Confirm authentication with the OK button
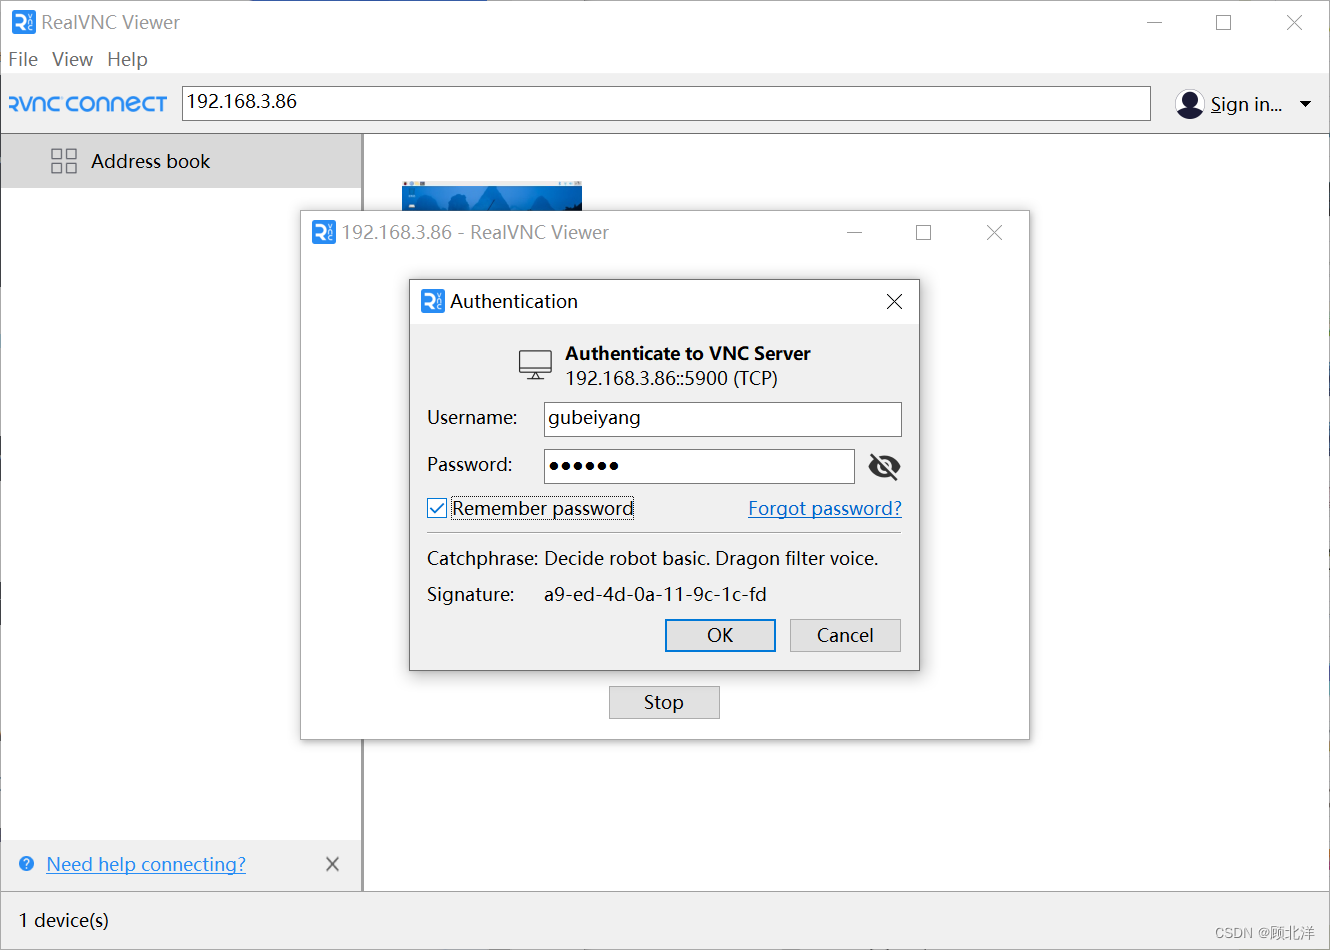 click(x=720, y=635)
